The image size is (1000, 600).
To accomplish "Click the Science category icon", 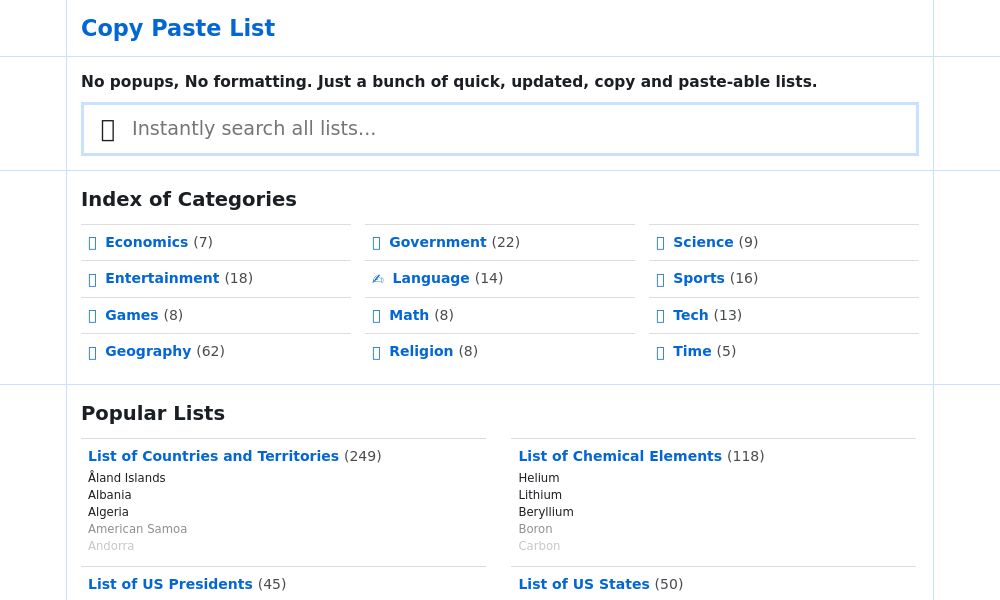I will click(661, 242).
